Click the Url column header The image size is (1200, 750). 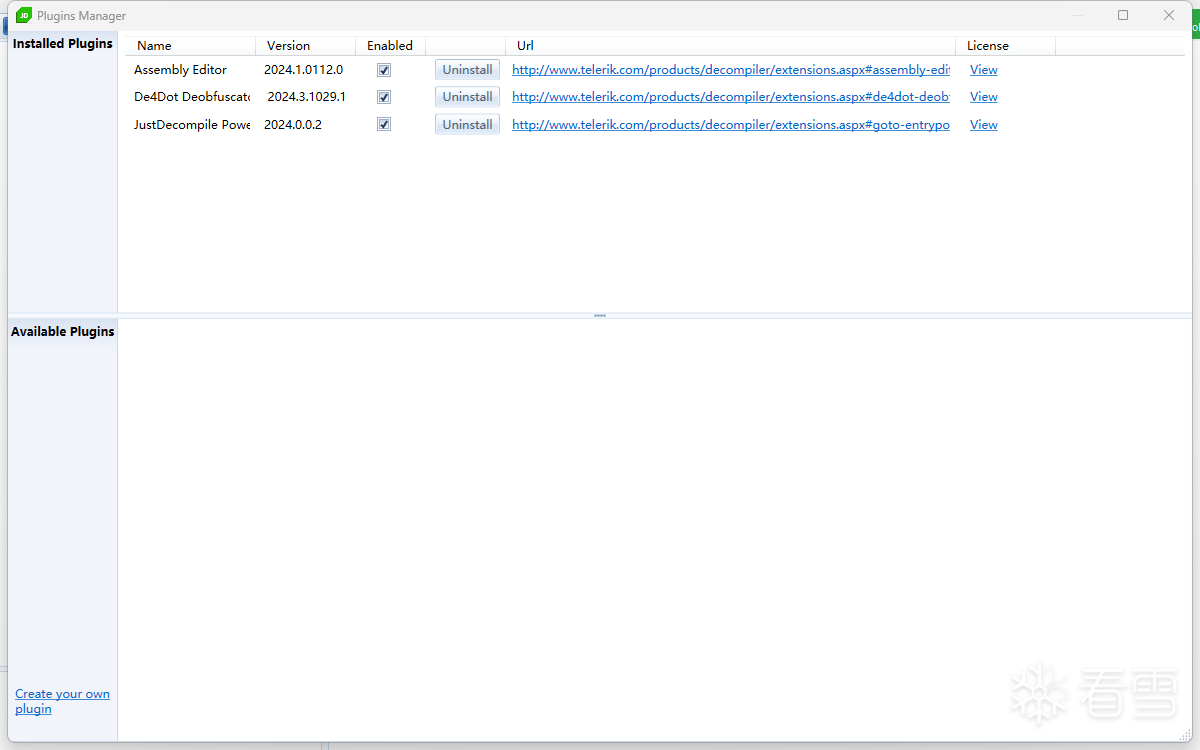[x=730, y=46]
